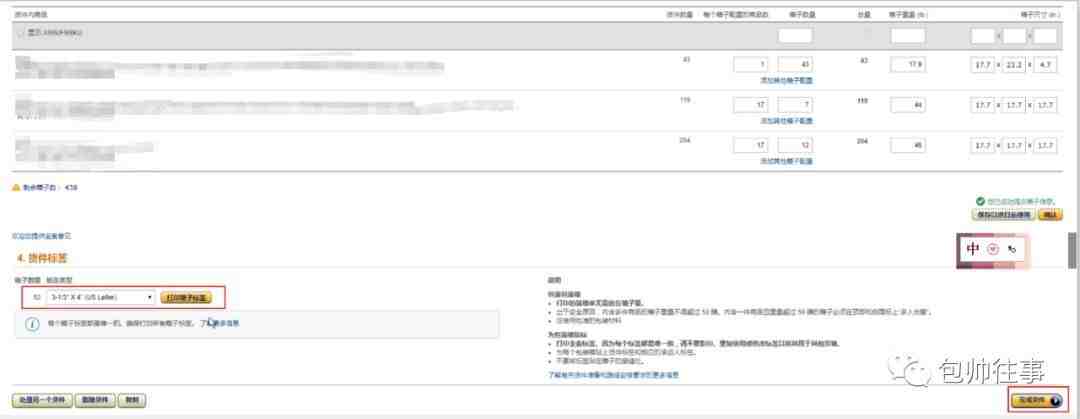Click the box weight field showing 17.9
This screenshot has height=419, width=1080.
pyautogui.click(x=907, y=65)
